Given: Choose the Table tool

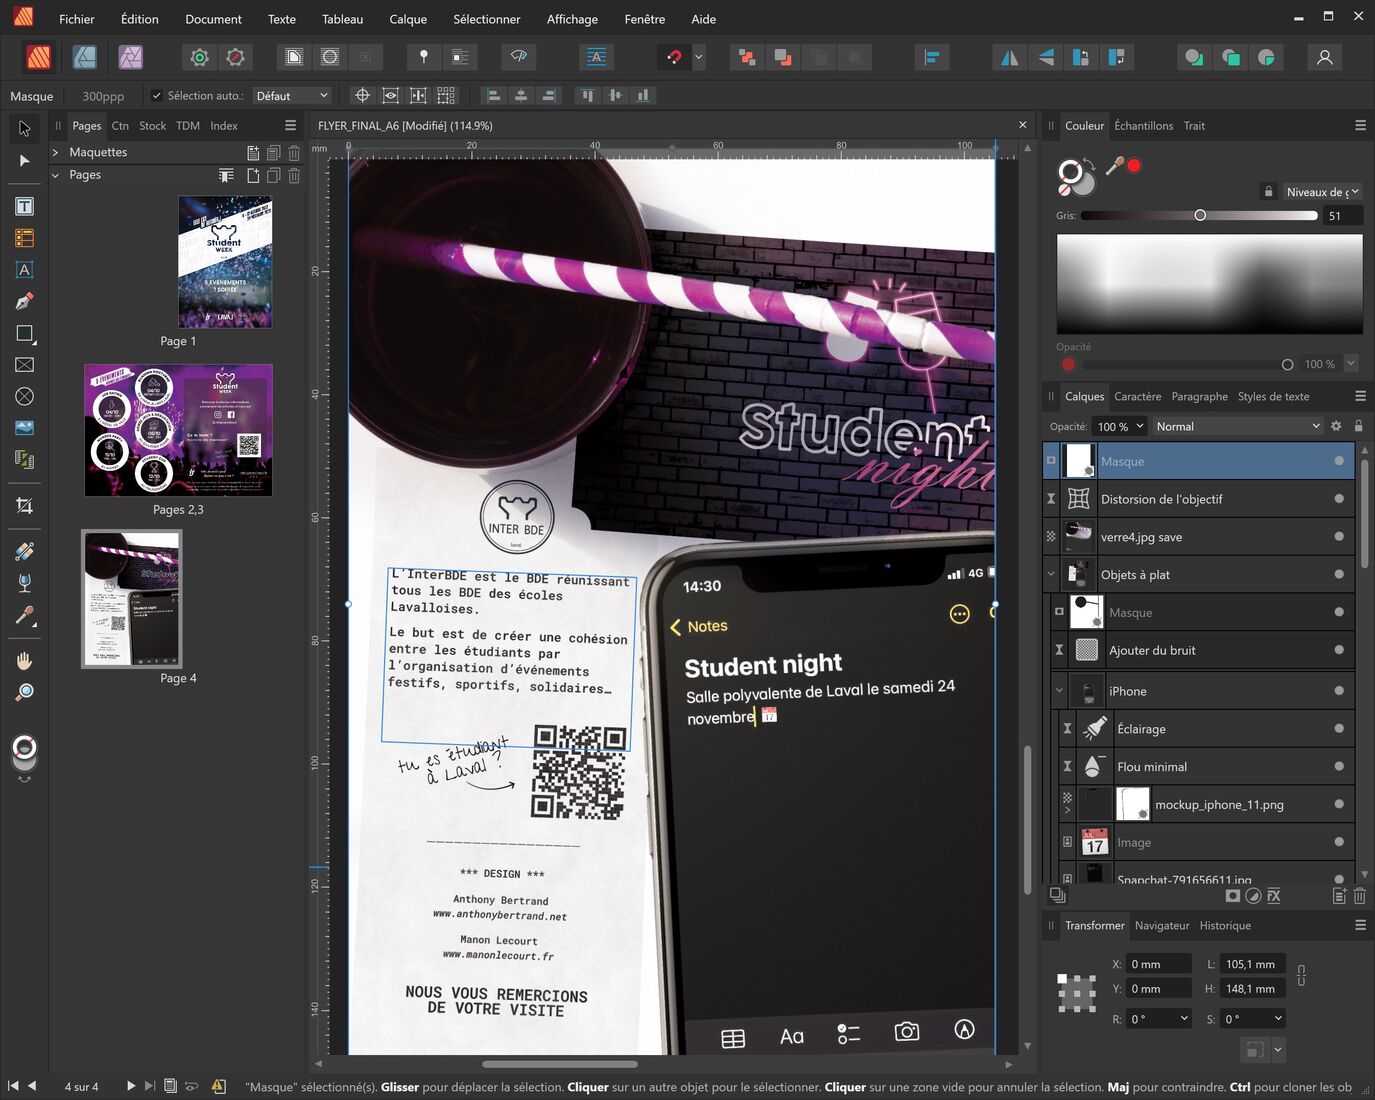Looking at the screenshot, I should coord(25,238).
